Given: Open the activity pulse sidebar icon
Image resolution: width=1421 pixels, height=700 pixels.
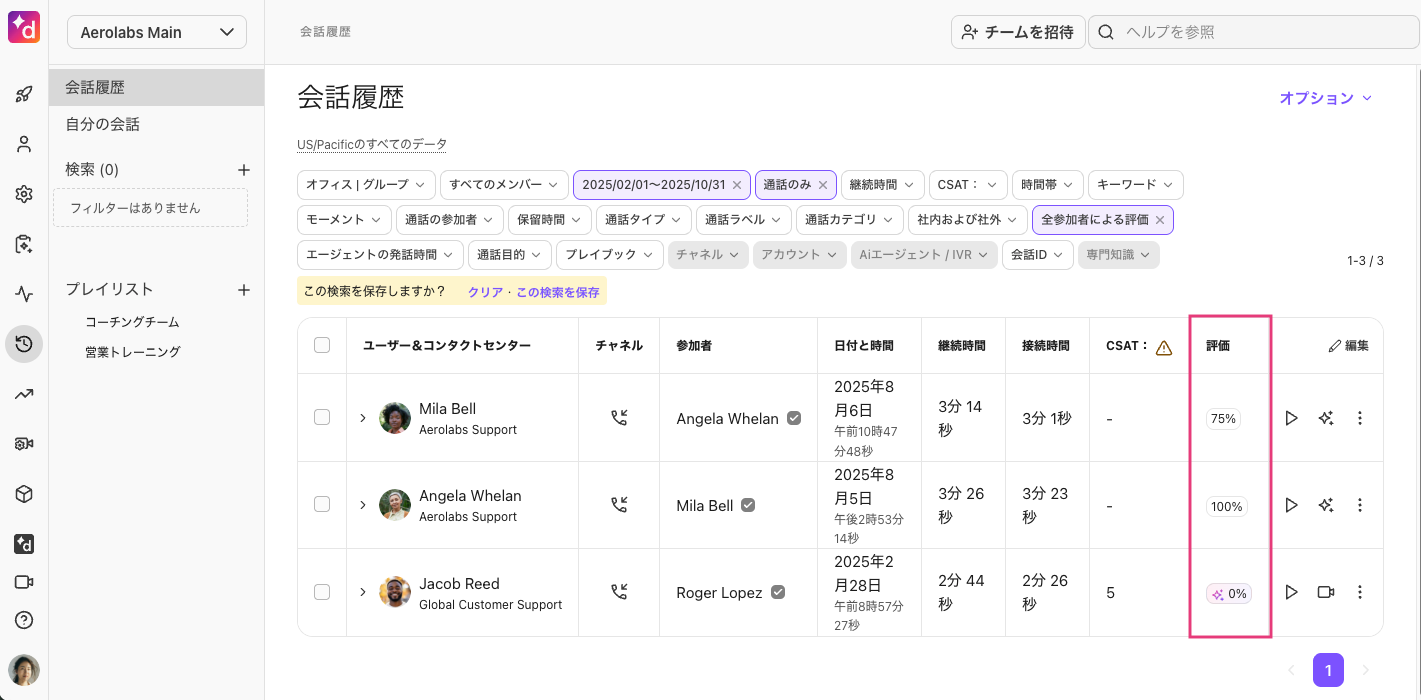Looking at the screenshot, I should pos(24,294).
